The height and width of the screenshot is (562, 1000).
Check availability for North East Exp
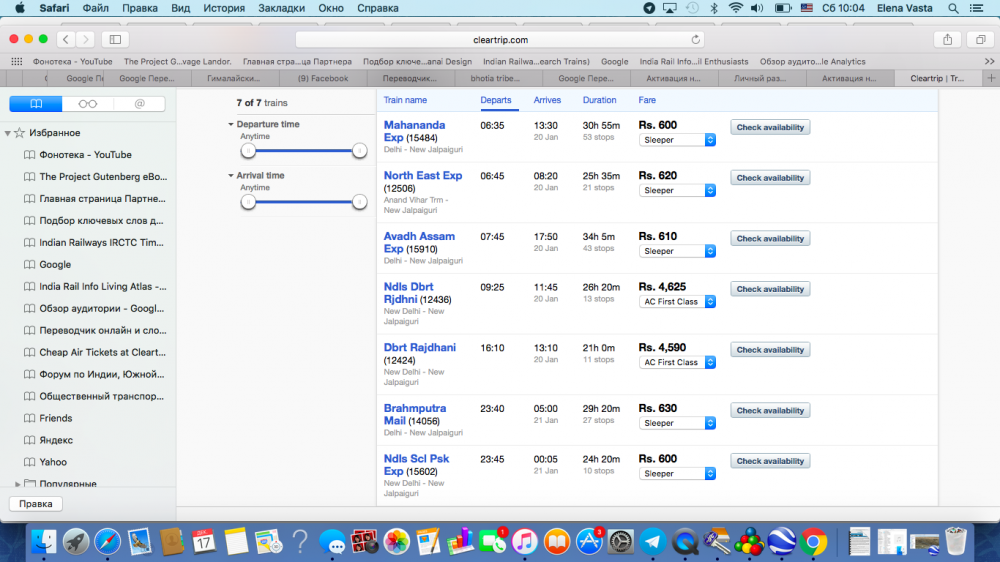coord(769,178)
